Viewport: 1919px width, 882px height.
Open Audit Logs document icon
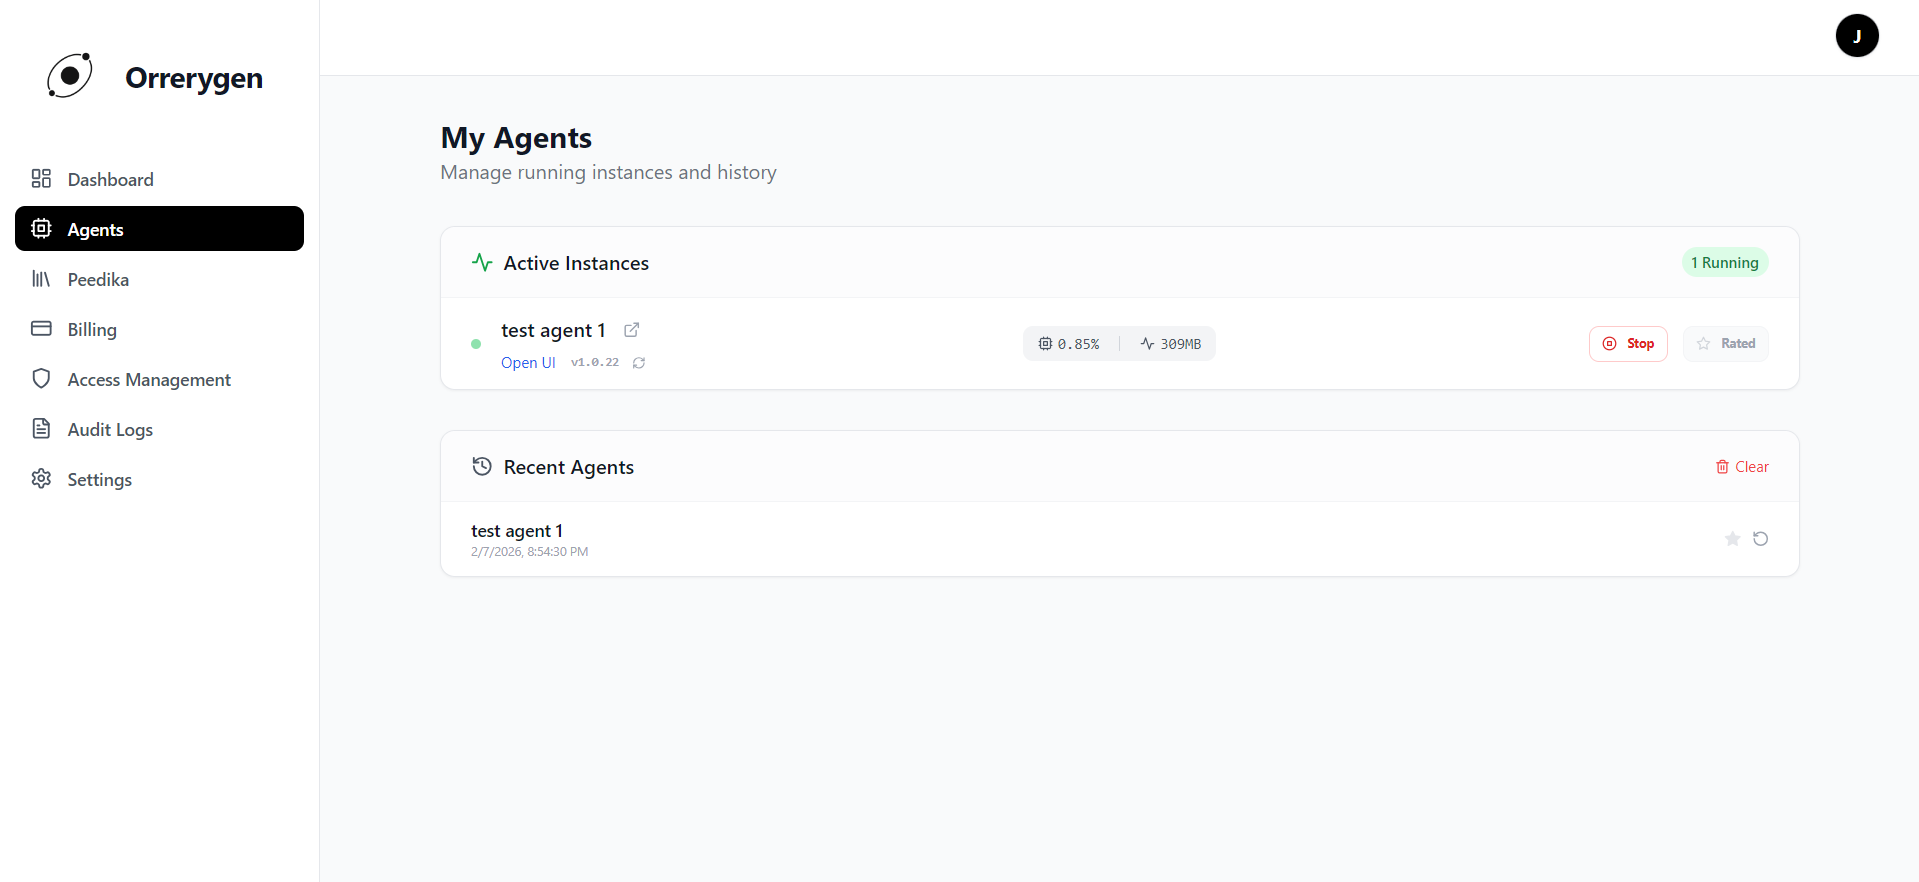pyautogui.click(x=41, y=428)
